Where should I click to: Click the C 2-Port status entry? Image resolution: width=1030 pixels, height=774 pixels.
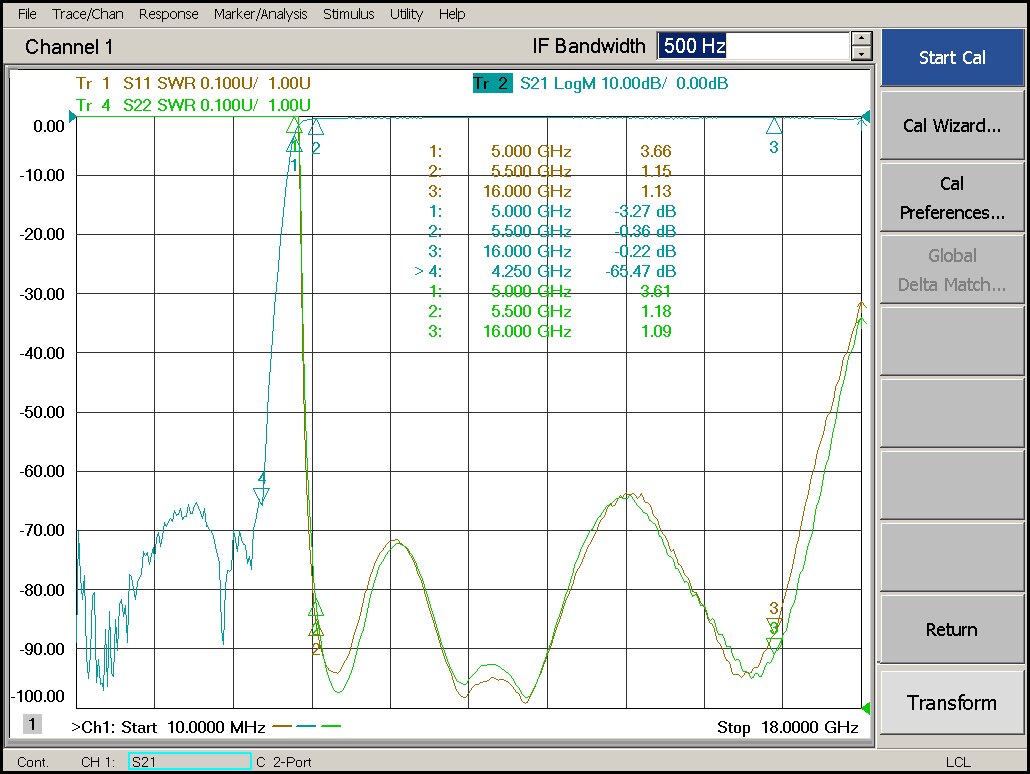pyautogui.click(x=284, y=762)
